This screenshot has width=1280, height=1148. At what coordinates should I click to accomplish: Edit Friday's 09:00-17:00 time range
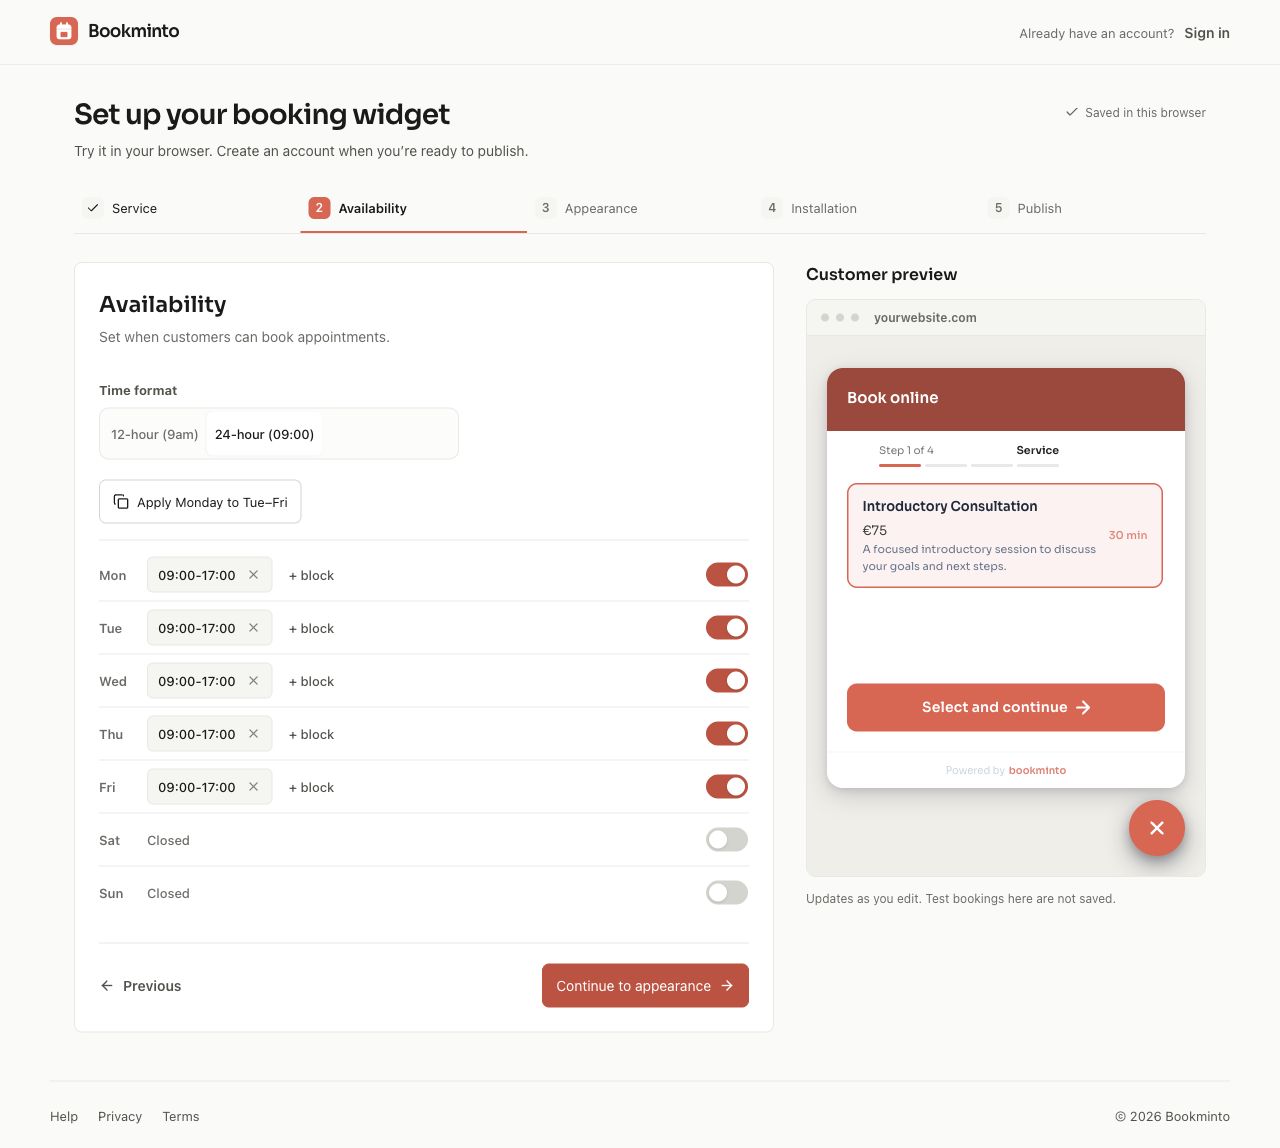pyautogui.click(x=197, y=787)
